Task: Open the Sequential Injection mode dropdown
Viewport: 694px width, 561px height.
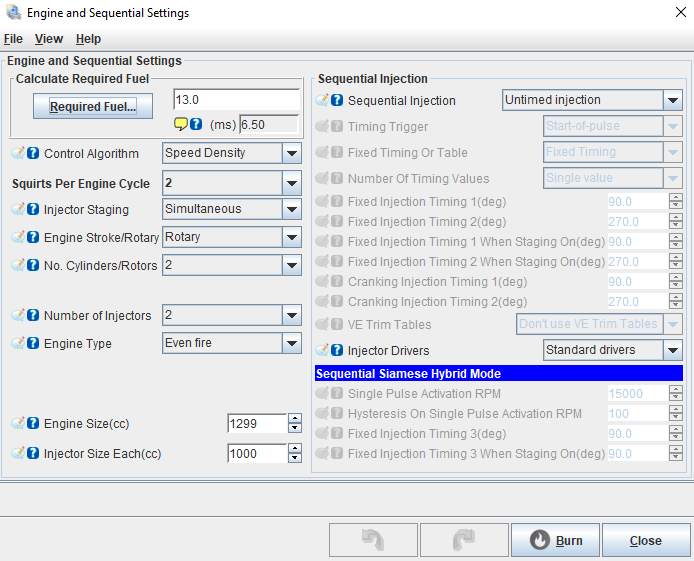Action: [x=672, y=100]
